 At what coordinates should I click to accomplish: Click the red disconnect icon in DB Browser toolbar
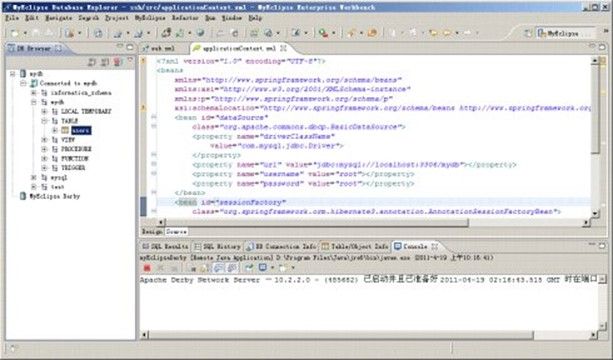click(x=117, y=62)
